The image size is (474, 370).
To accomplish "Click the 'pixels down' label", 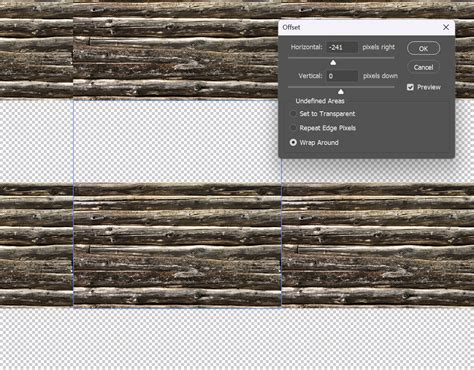I will coord(380,76).
